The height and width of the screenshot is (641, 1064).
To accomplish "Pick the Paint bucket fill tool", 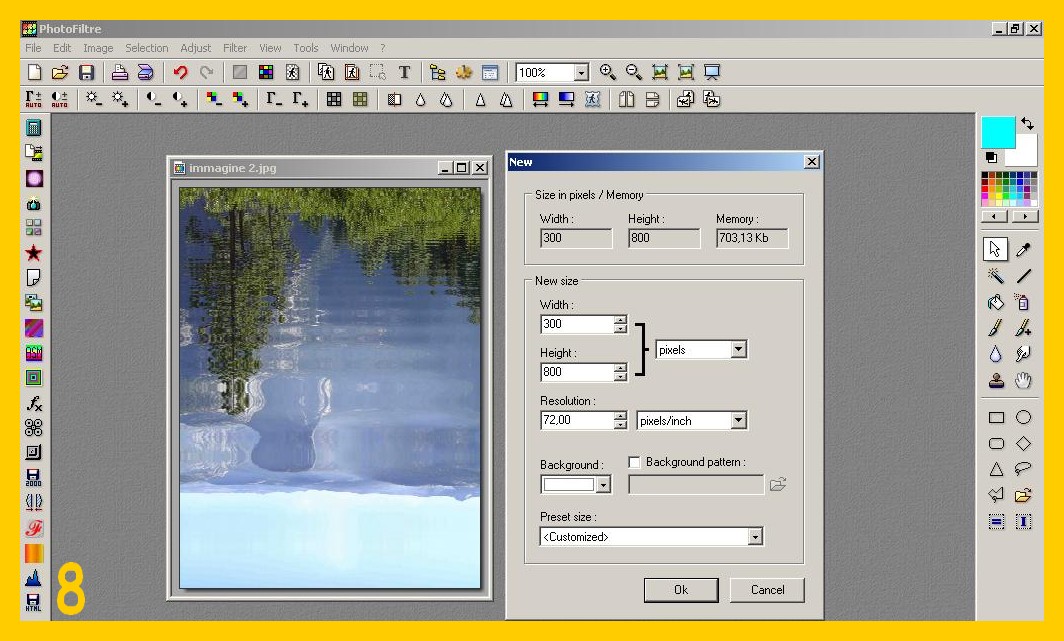I will pyautogui.click(x=996, y=301).
